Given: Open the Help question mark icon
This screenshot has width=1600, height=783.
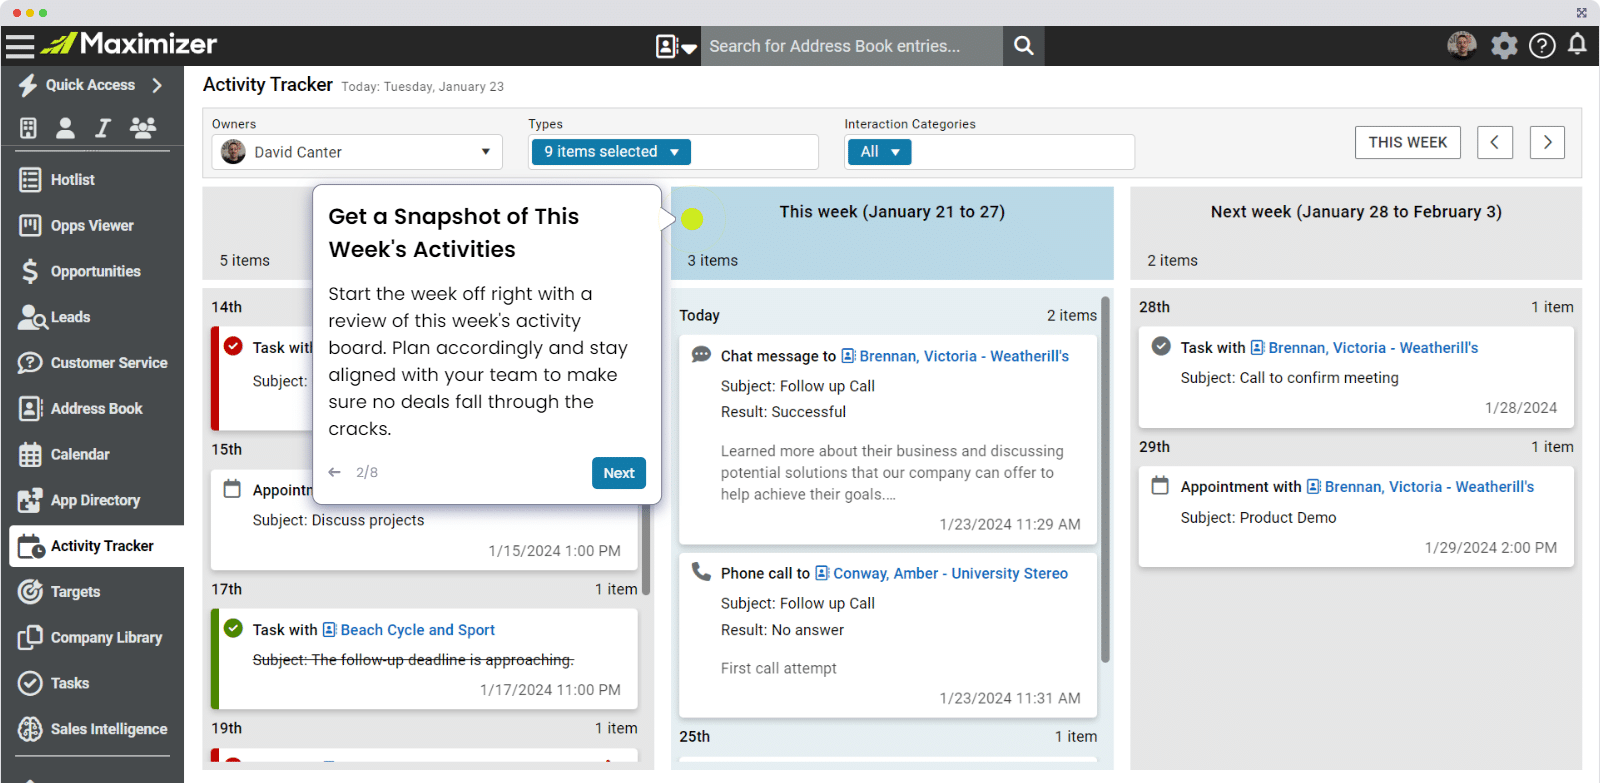Looking at the screenshot, I should 1542,45.
